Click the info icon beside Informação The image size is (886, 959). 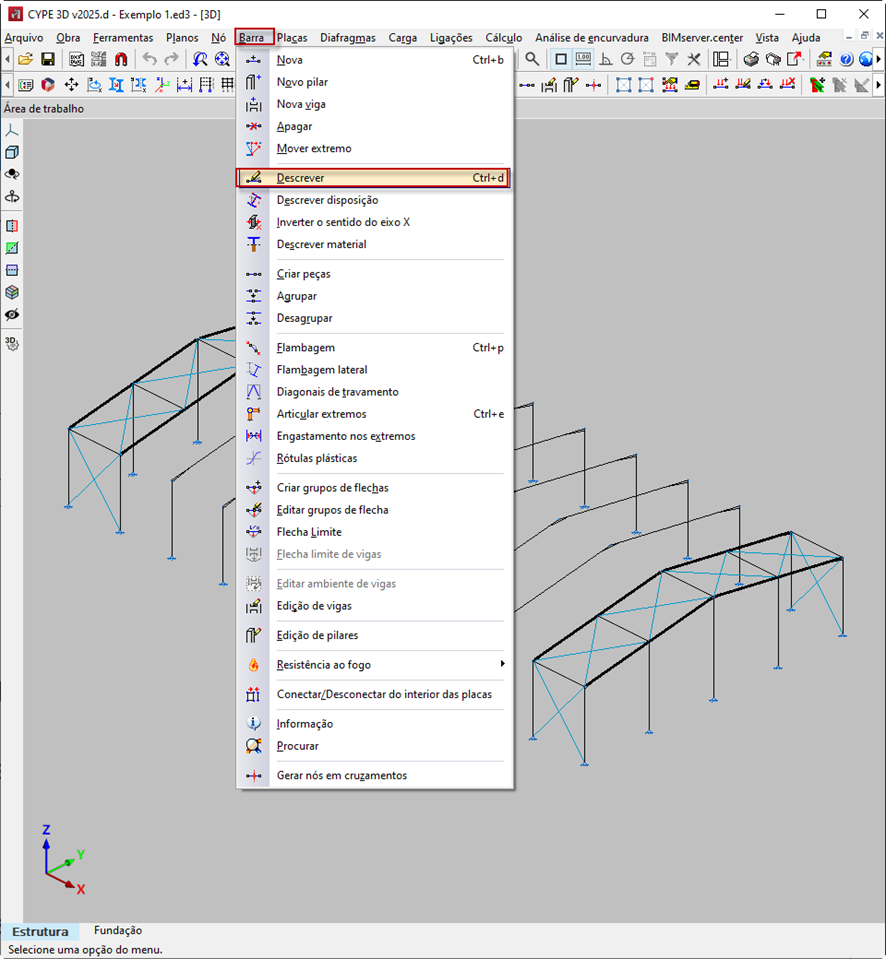tap(253, 724)
